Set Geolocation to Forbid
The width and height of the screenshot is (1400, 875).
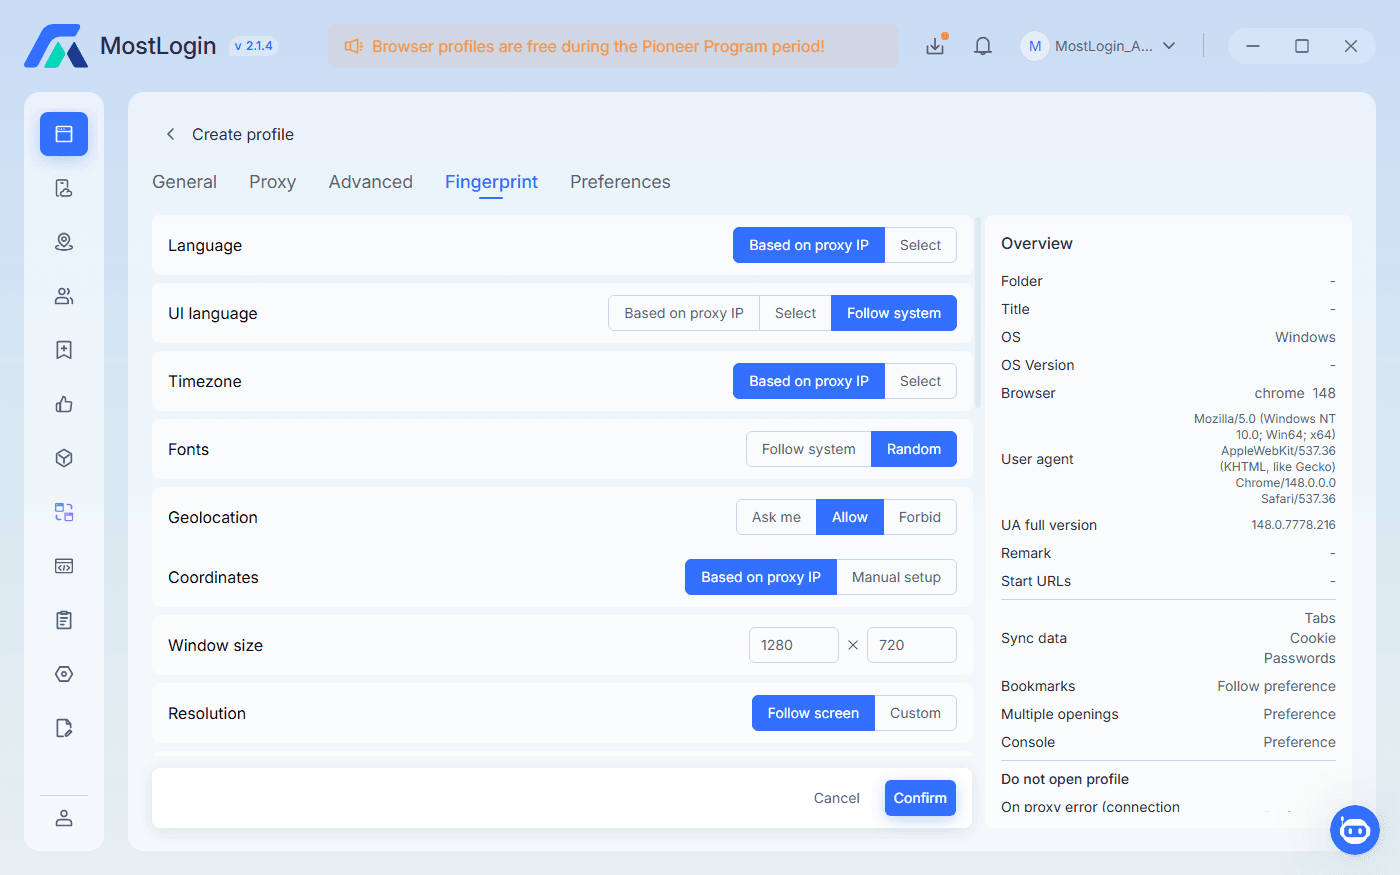point(920,517)
